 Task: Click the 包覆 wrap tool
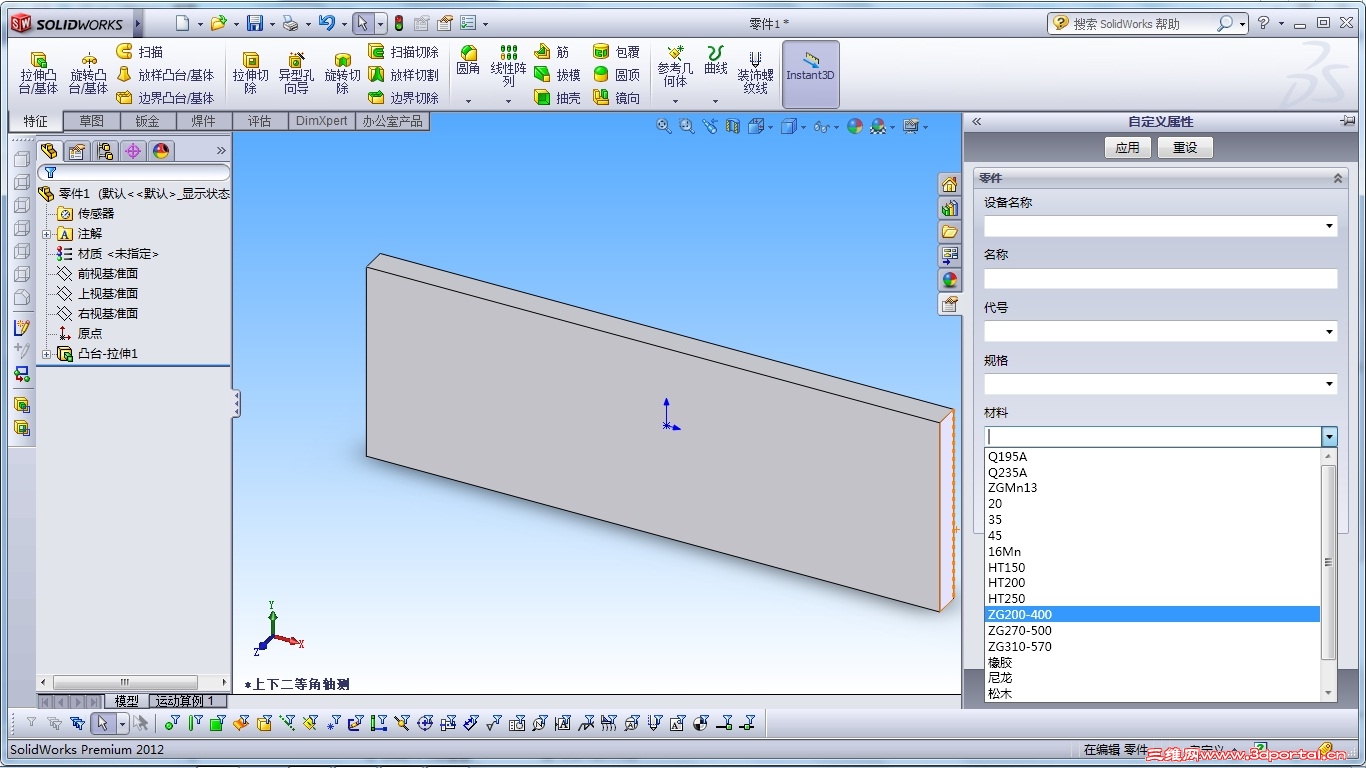click(616, 52)
